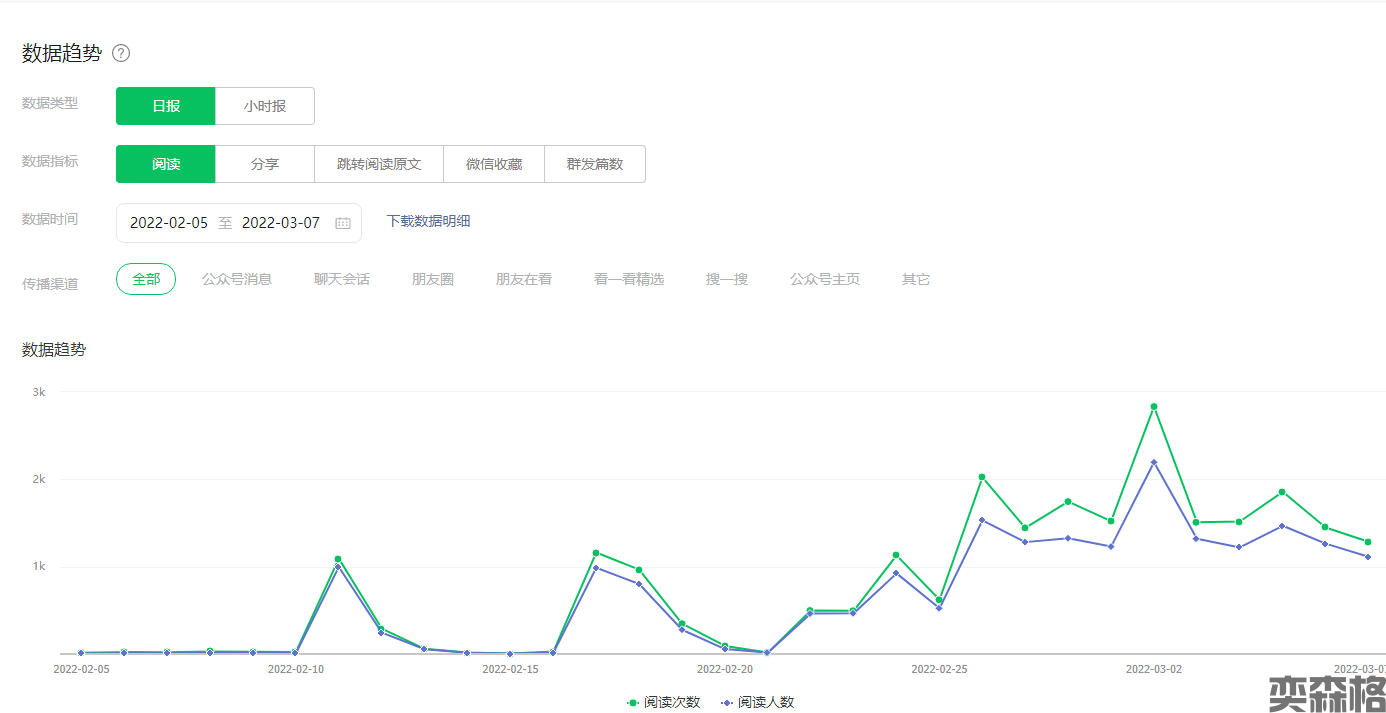1386x713 pixels.
Task: Click the 2022-03-02 peak green data point
Action: click(1153, 407)
